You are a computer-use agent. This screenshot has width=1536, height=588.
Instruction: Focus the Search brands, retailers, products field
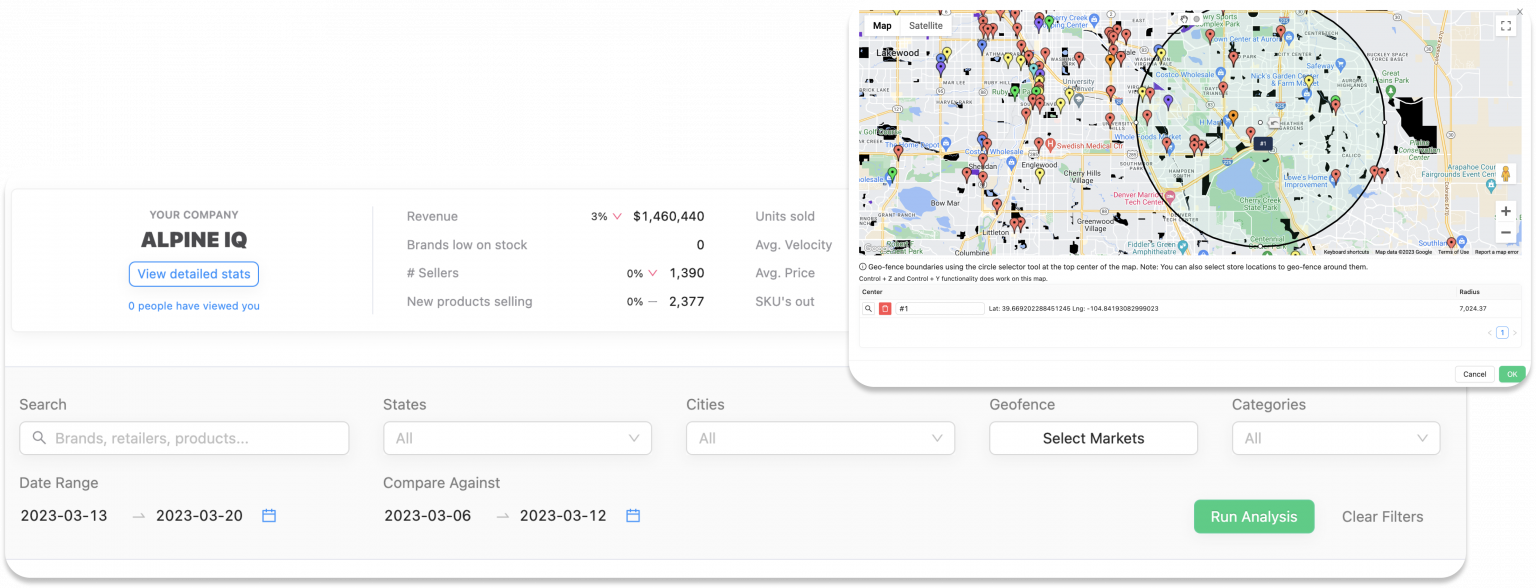pyautogui.click(x=184, y=438)
